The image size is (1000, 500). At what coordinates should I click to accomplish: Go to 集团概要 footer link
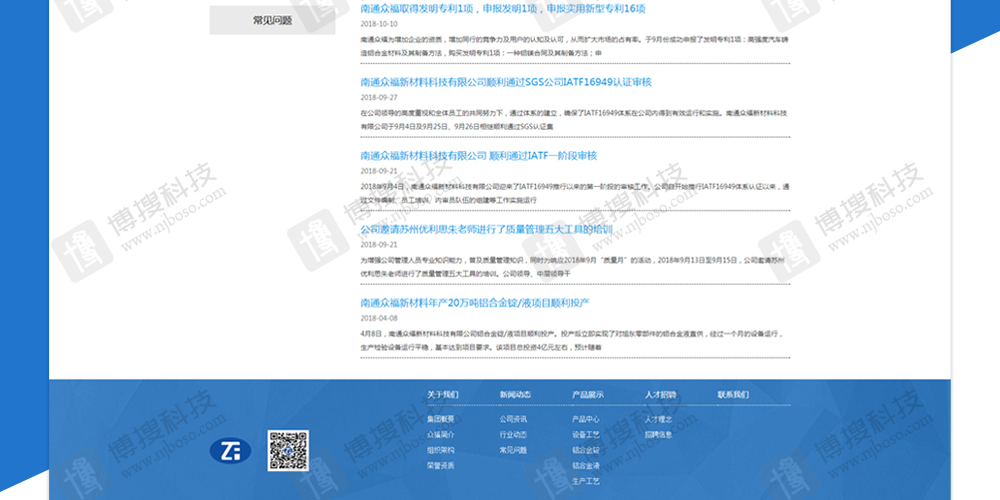click(441, 419)
